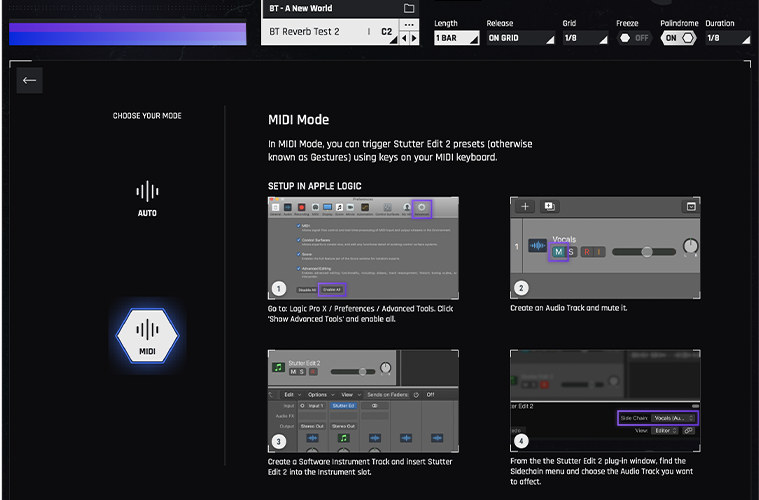Open the Length dropdown showing 1 BAR
This screenshot has height=500, width=759.
[456, 38]
